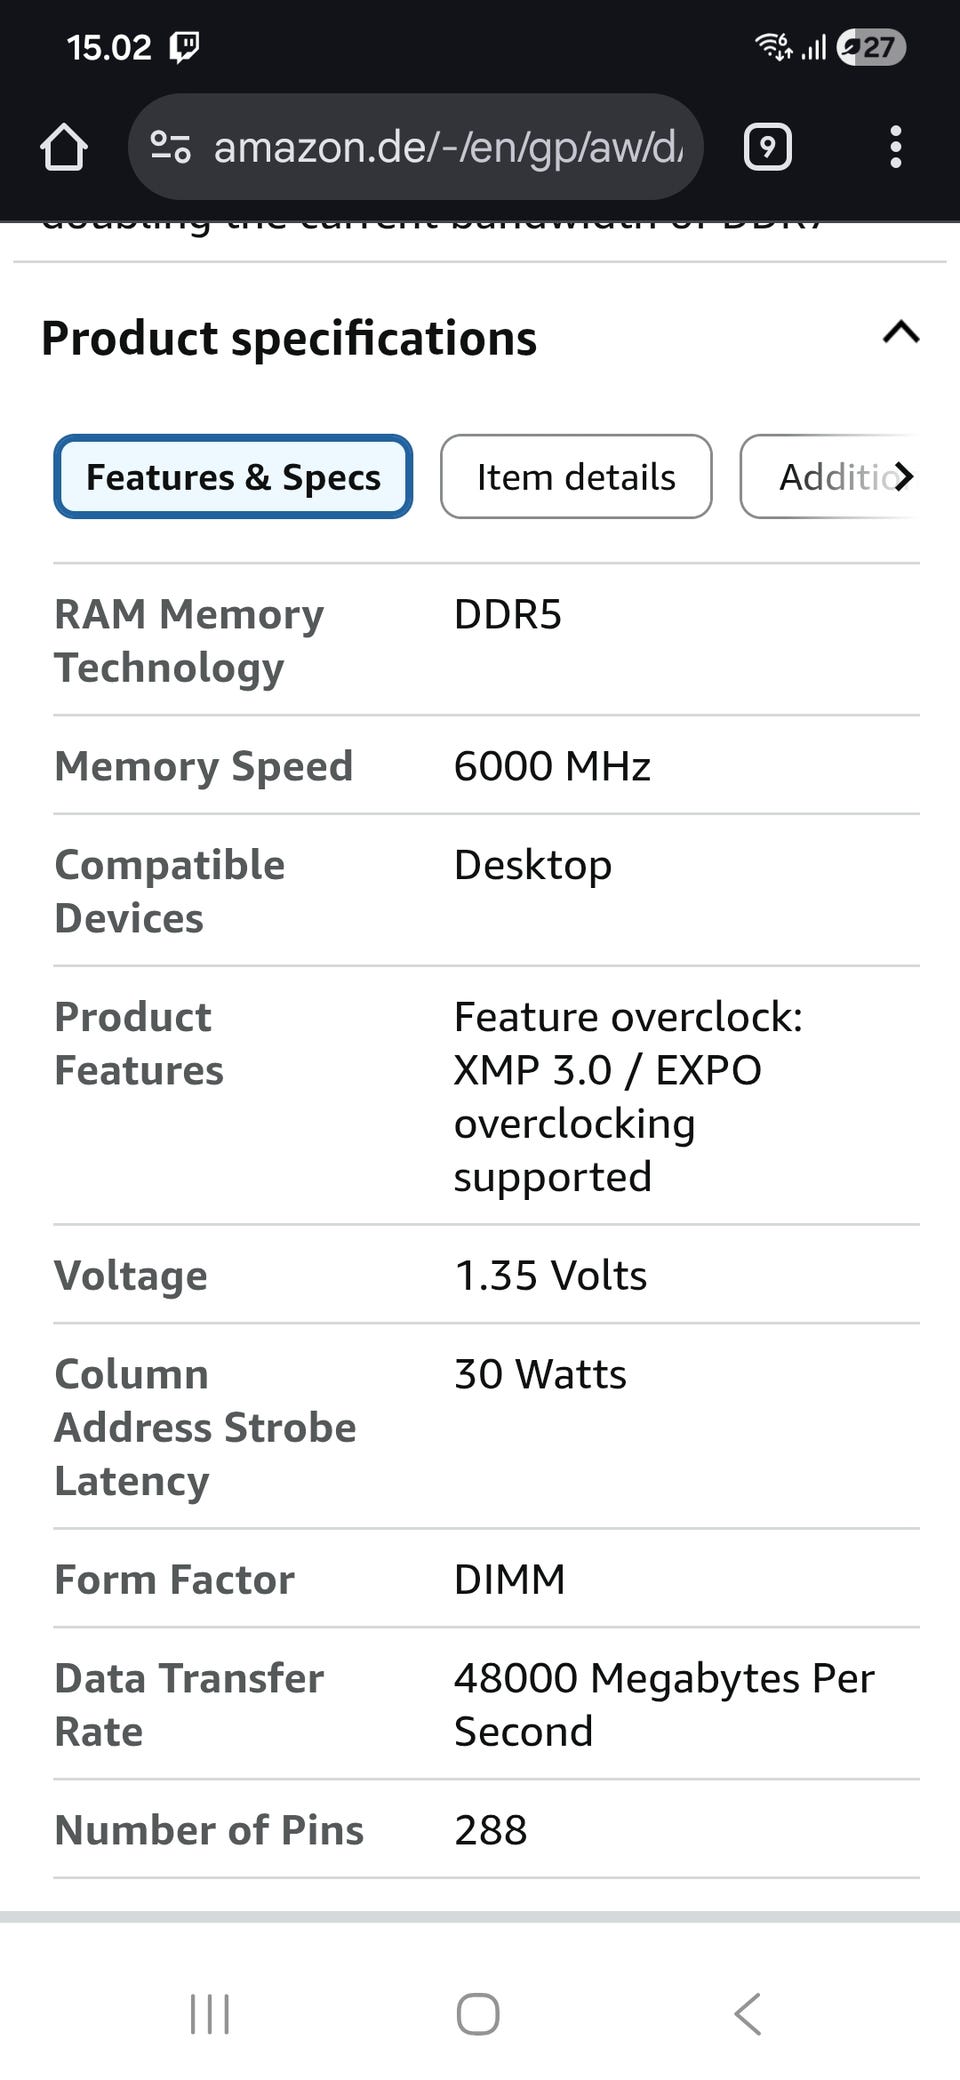Screen dimensions: 960x2080
Task: Tap the amazon.de URL address field
Action: 448,147
